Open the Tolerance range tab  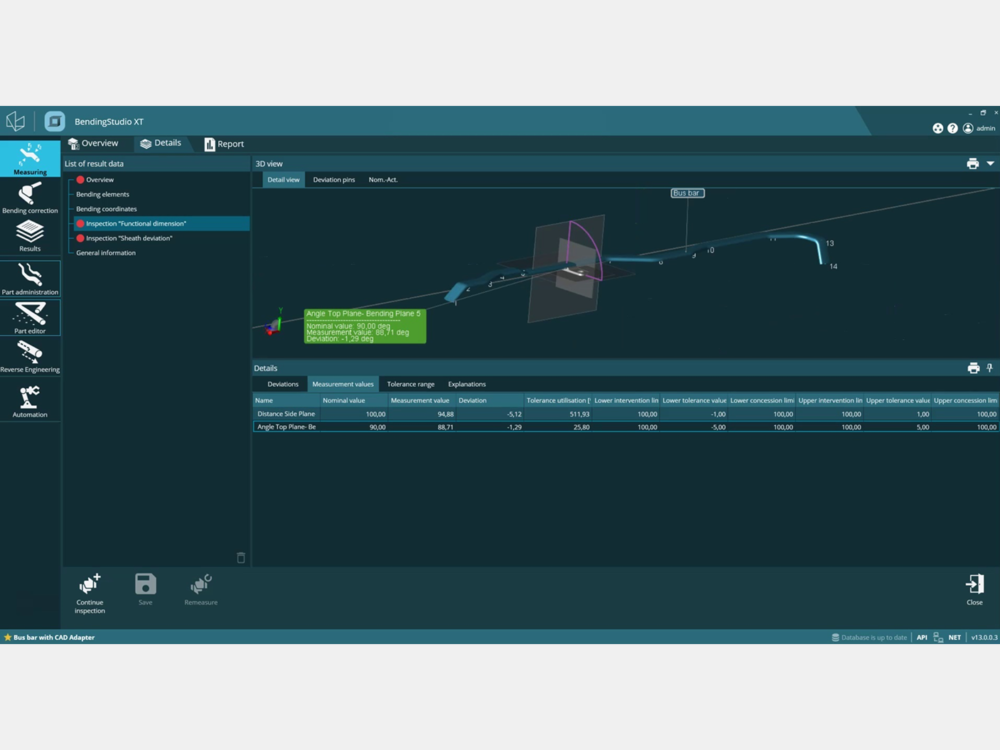(410, 384)
